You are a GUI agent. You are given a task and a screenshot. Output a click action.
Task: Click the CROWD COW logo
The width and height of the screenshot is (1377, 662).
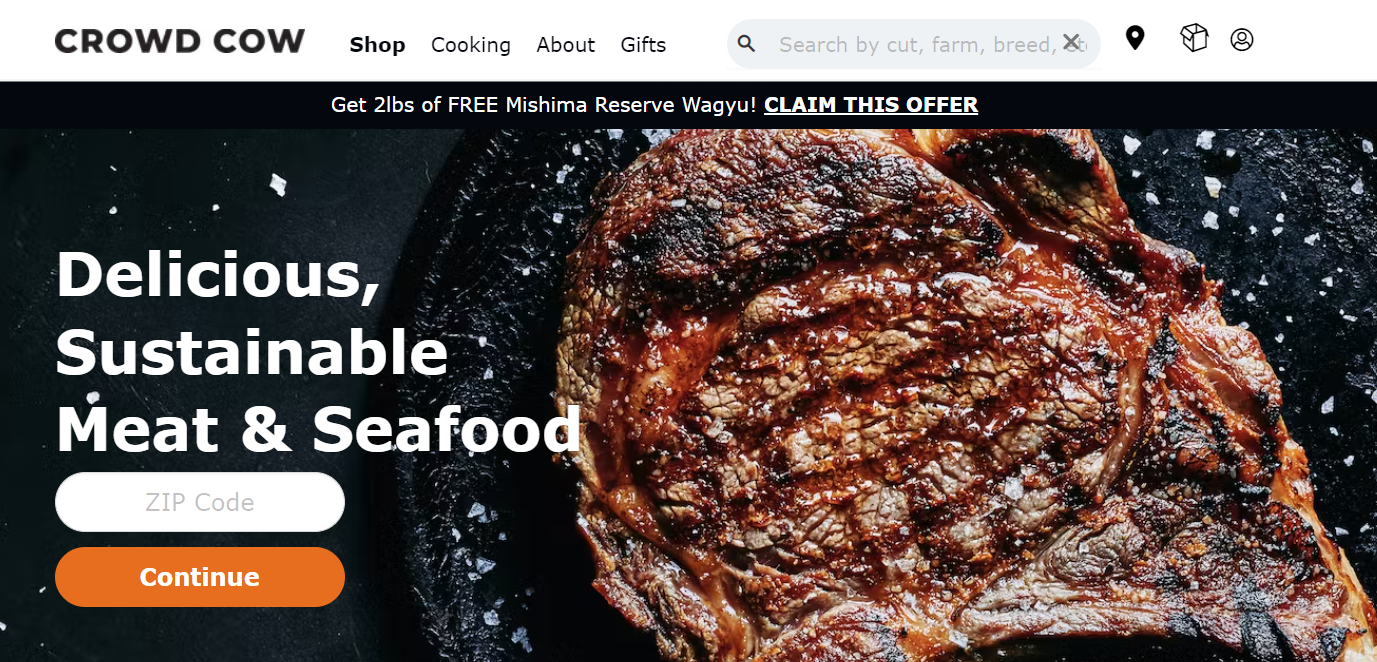point(180,41)
